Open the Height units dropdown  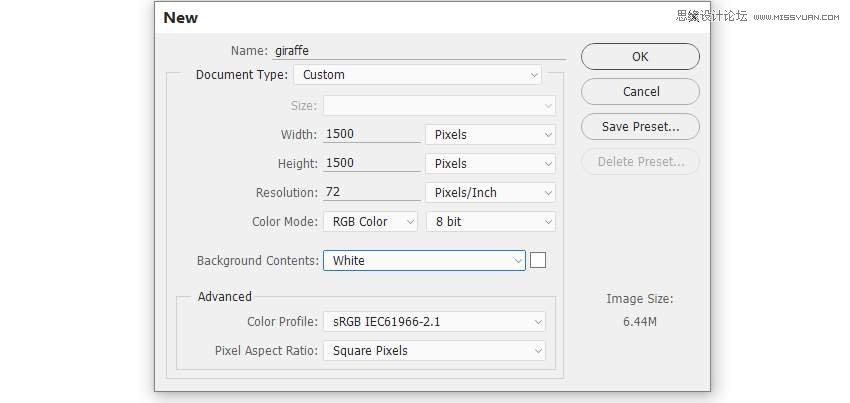pyautogui.click(x=490, y=163)
